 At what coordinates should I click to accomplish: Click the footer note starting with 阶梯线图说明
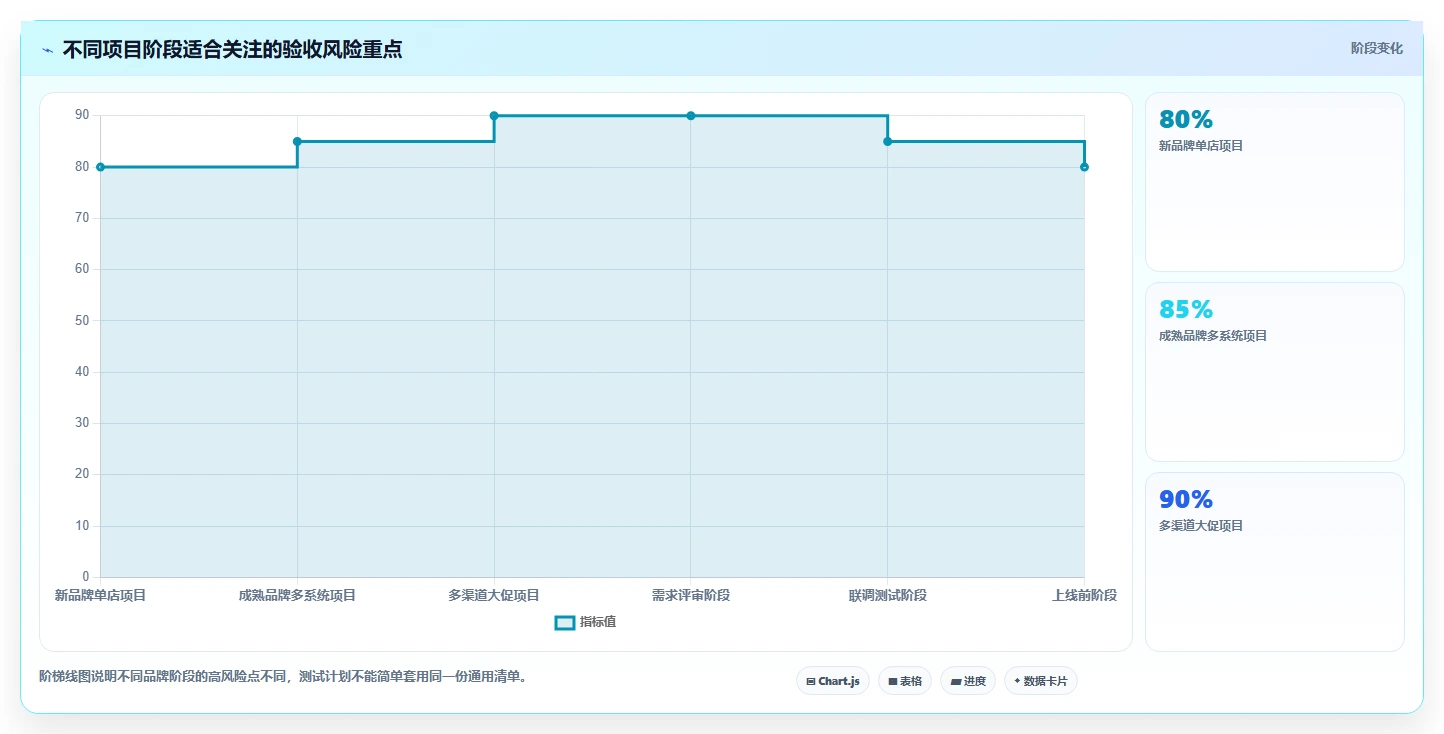pos(283,677)
